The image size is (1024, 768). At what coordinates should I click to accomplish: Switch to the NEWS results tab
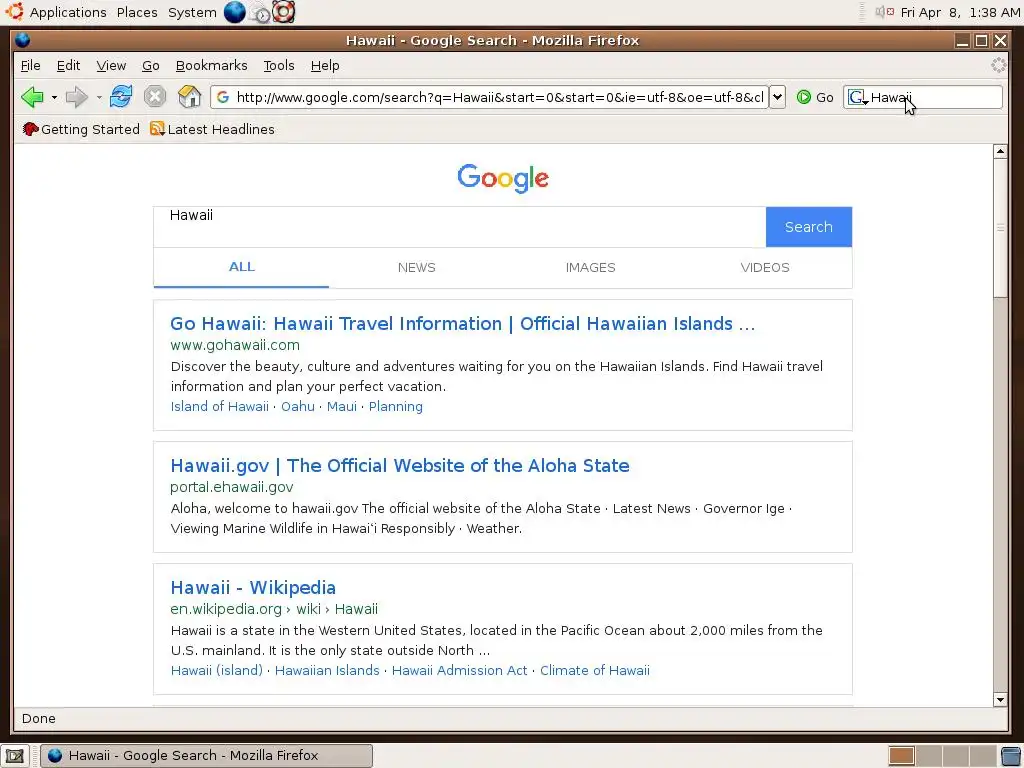417,268
